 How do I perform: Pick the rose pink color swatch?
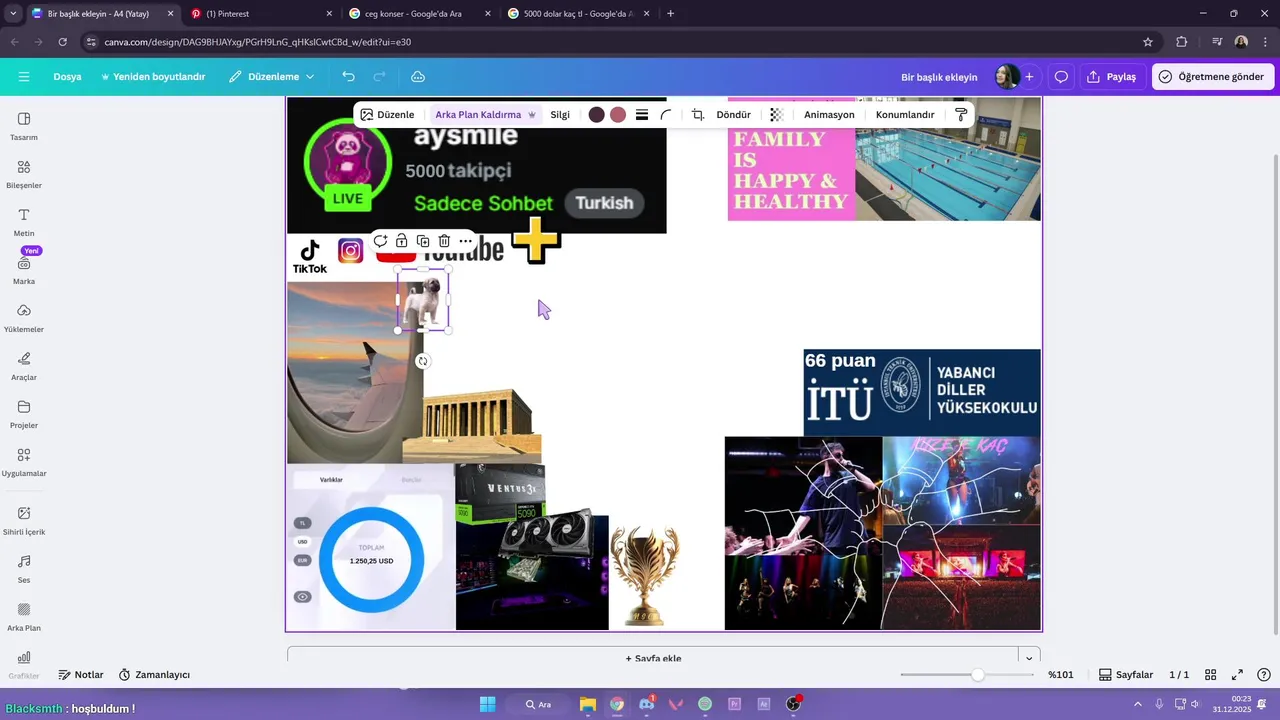tap(618, 115)
